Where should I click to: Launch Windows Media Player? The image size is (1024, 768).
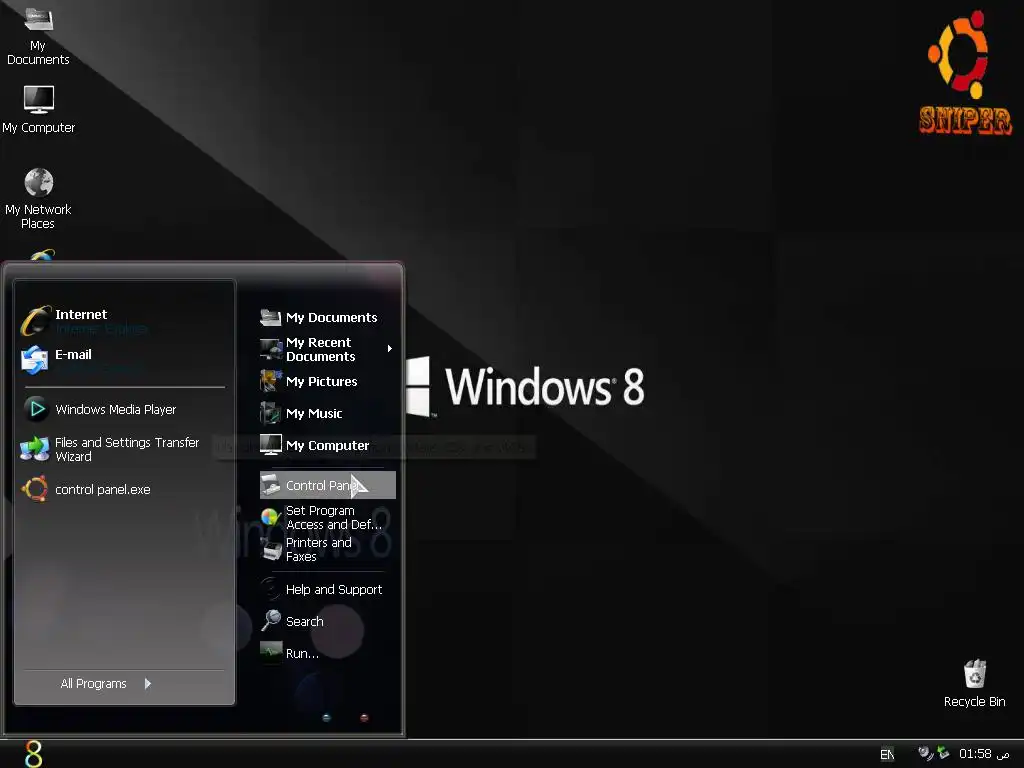point(100,409)
